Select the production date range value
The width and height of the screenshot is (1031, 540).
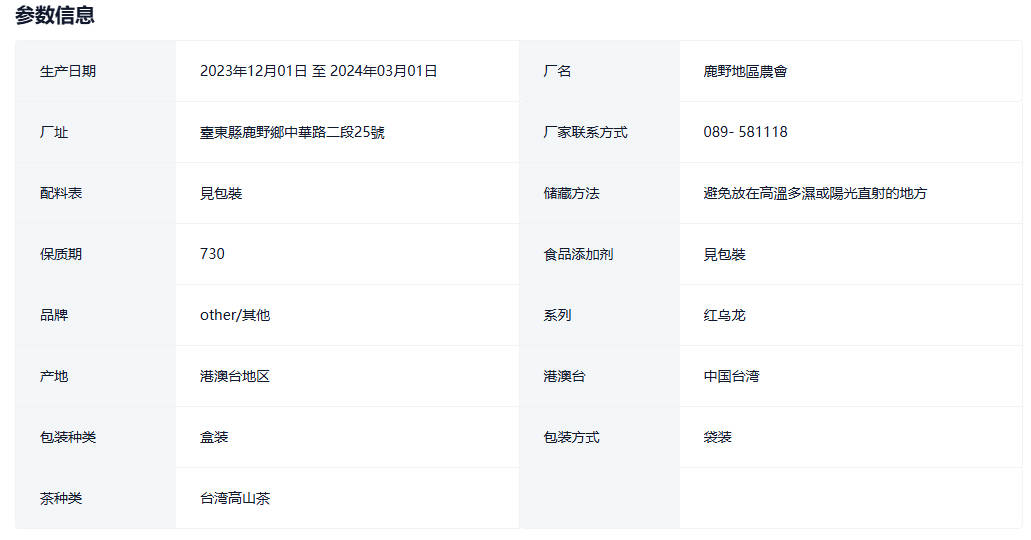coord(318,71)
